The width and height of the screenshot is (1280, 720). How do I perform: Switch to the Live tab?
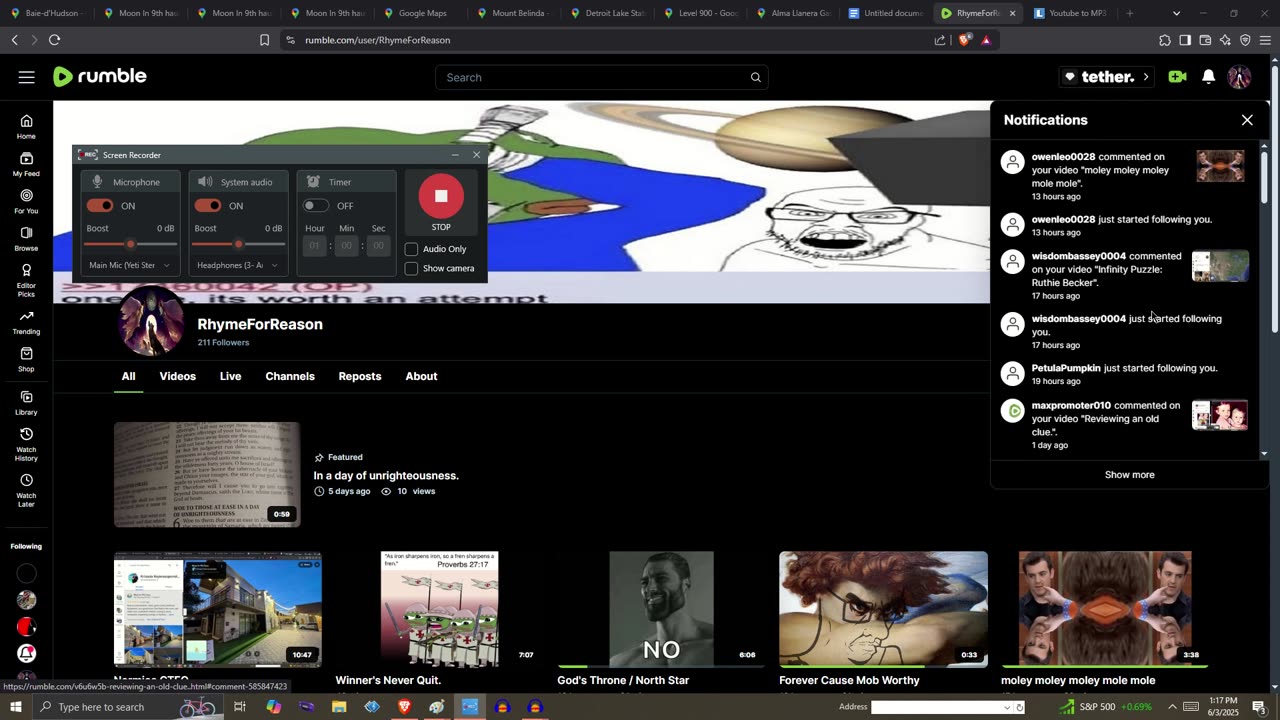coord(230,376)
